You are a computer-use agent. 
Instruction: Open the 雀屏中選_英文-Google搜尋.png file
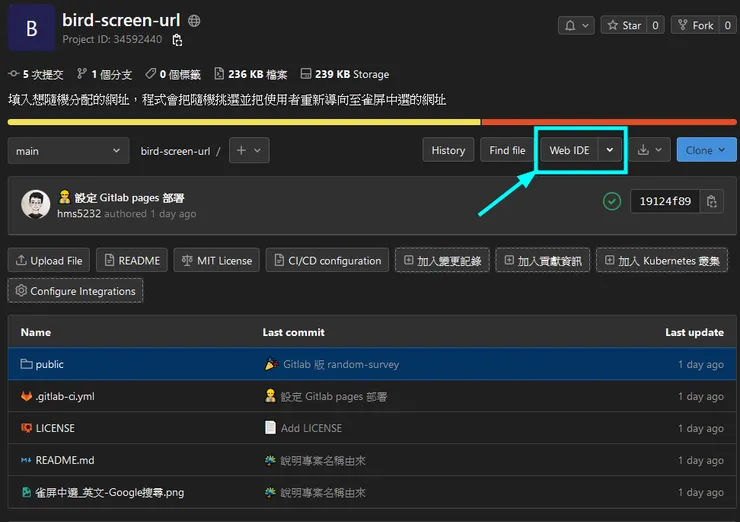click(x=109, y=492)
